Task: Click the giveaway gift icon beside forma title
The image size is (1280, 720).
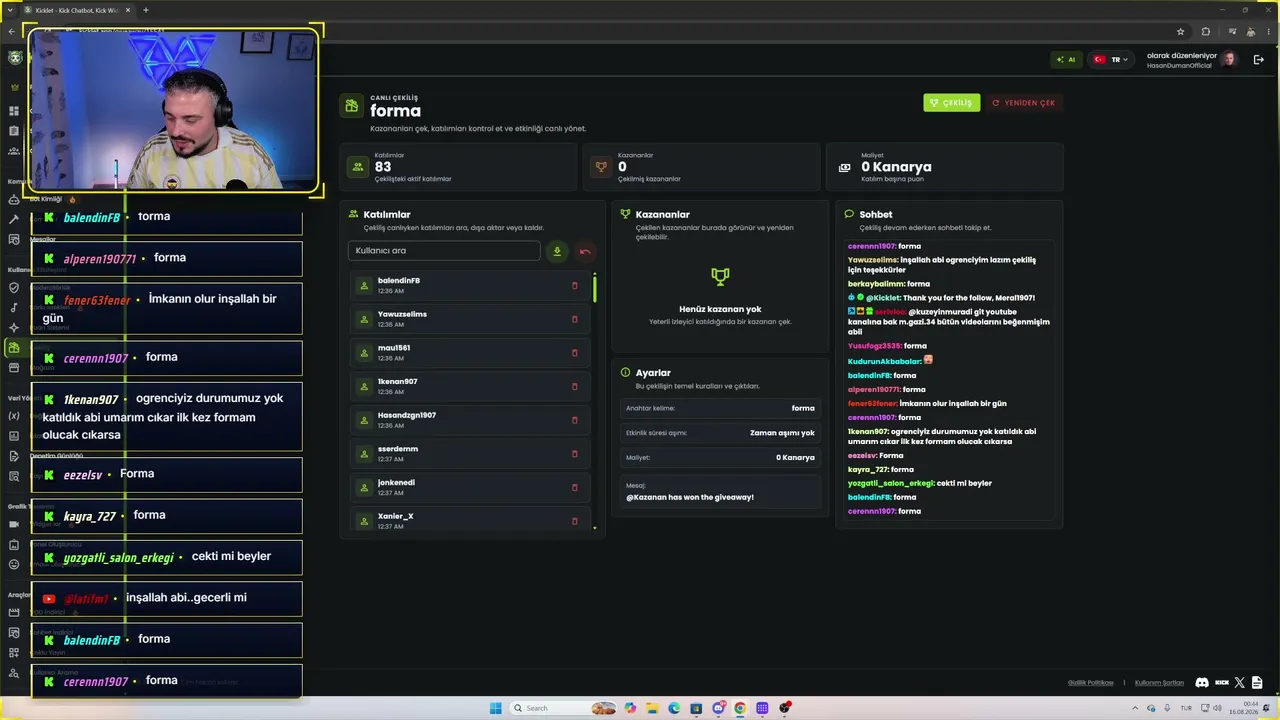Action: pos(351,105)
